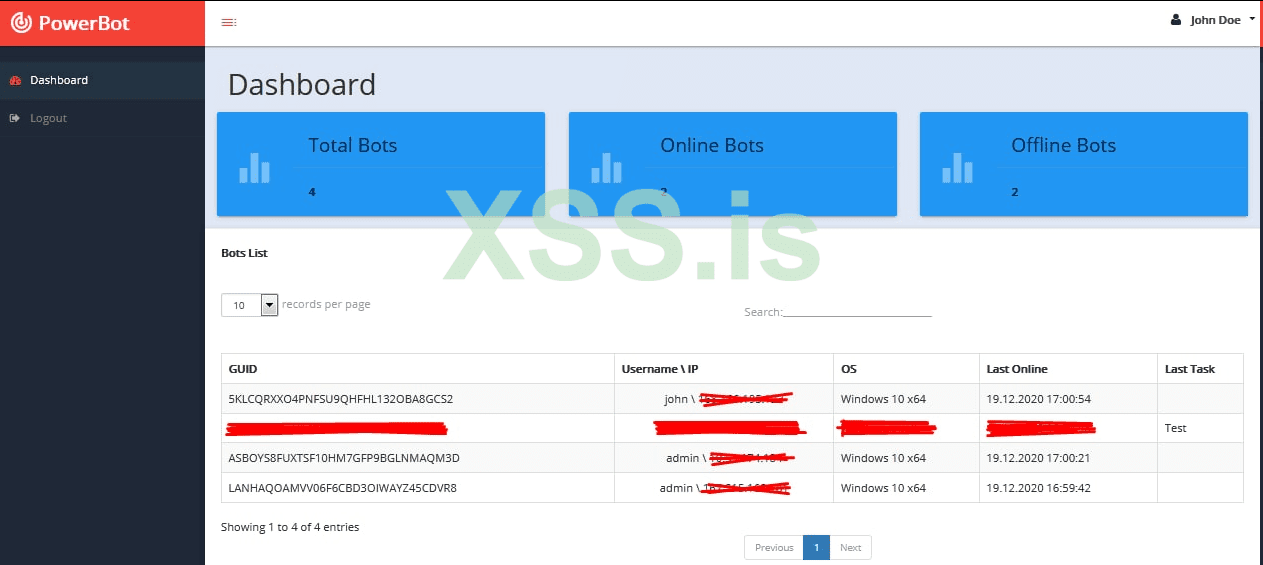Click GUID 5KLCQRXXO4PNFSU9QHFHL132OBA8GCS2
This screenshot has width=1263, height=565.
click(341, 399)
